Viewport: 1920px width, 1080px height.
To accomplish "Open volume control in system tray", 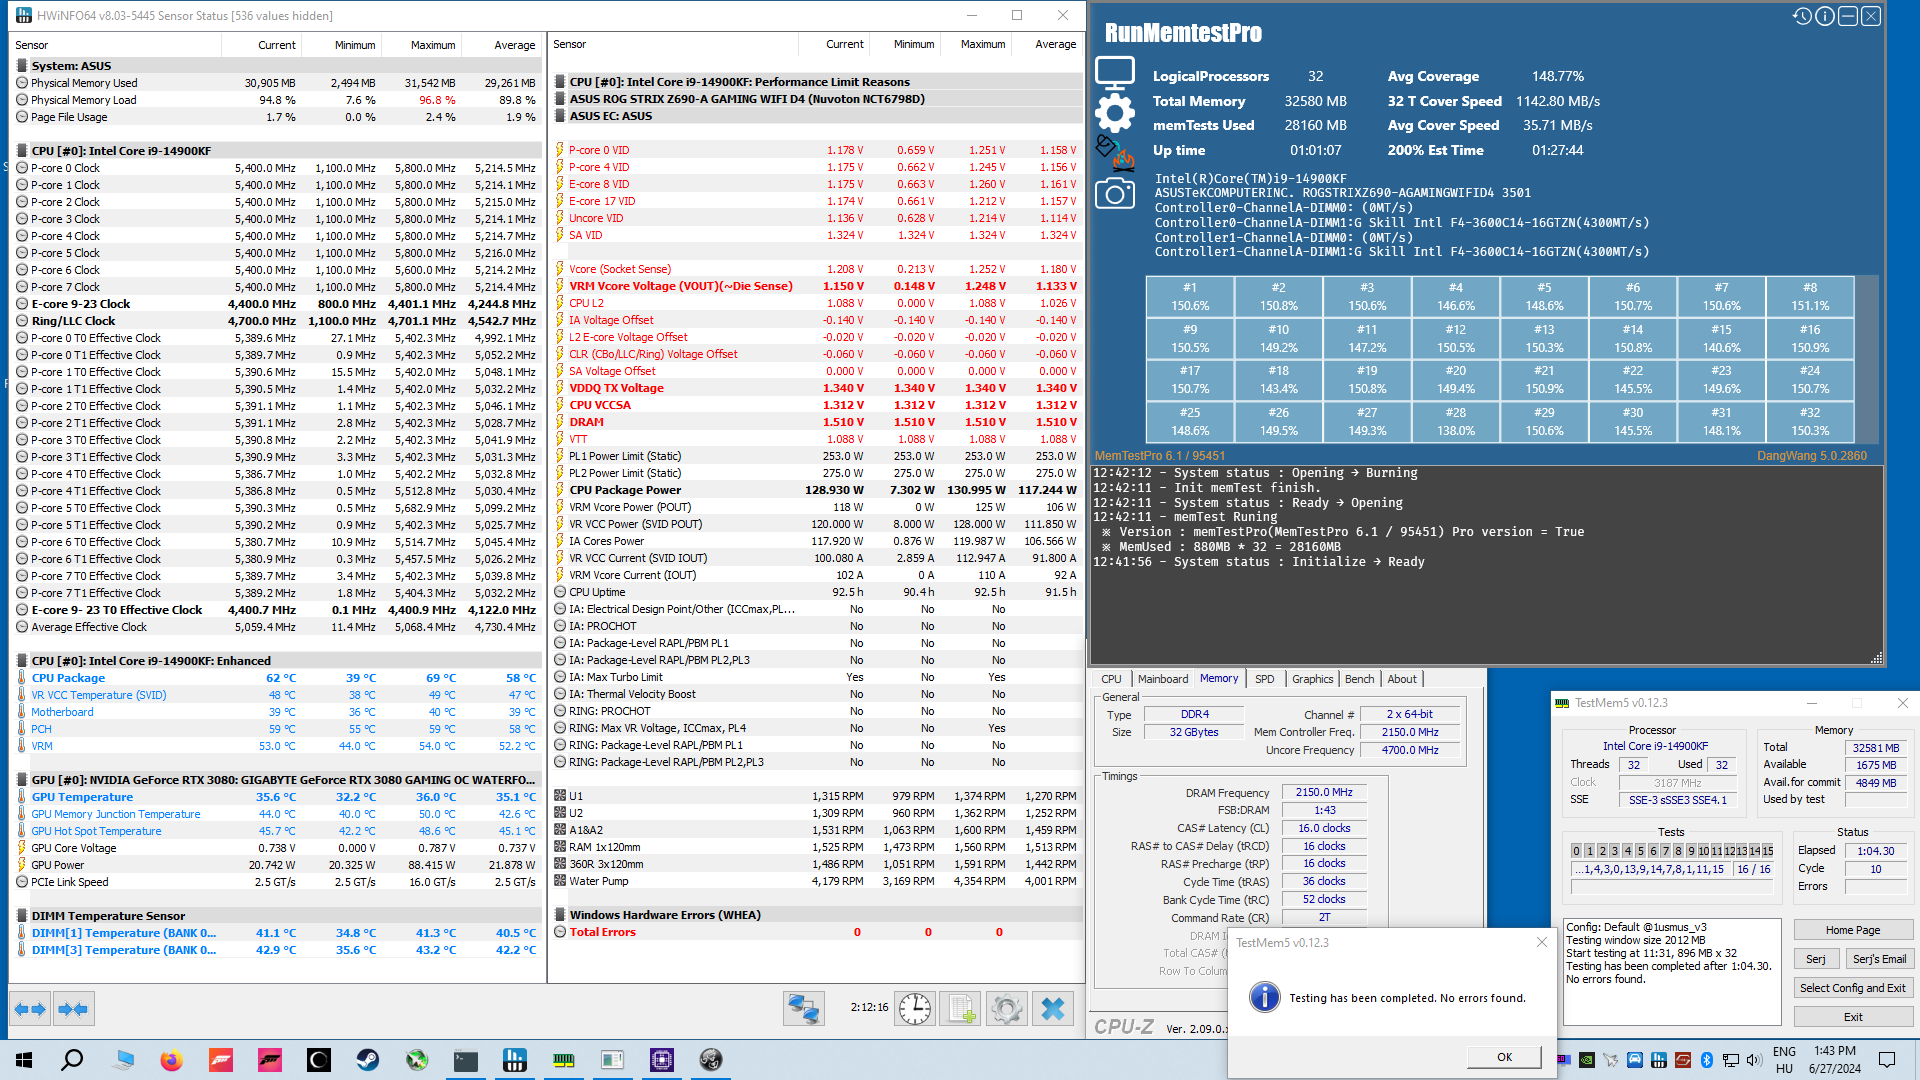I will click(x=1755, y=1060).
